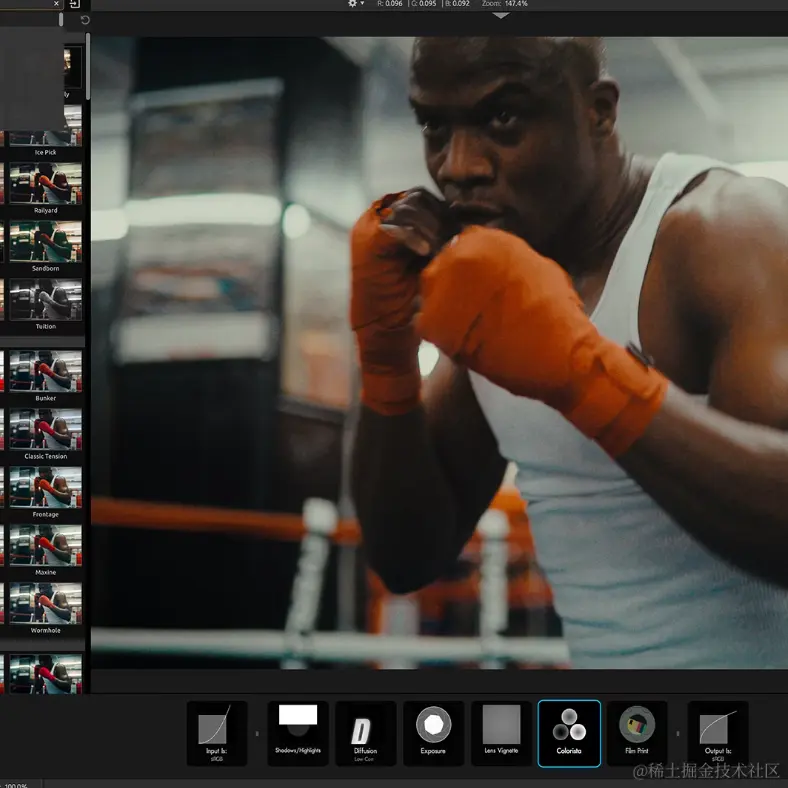Open the dropdown arrow beside the gear
788x788 pixels.
point(362,4)
